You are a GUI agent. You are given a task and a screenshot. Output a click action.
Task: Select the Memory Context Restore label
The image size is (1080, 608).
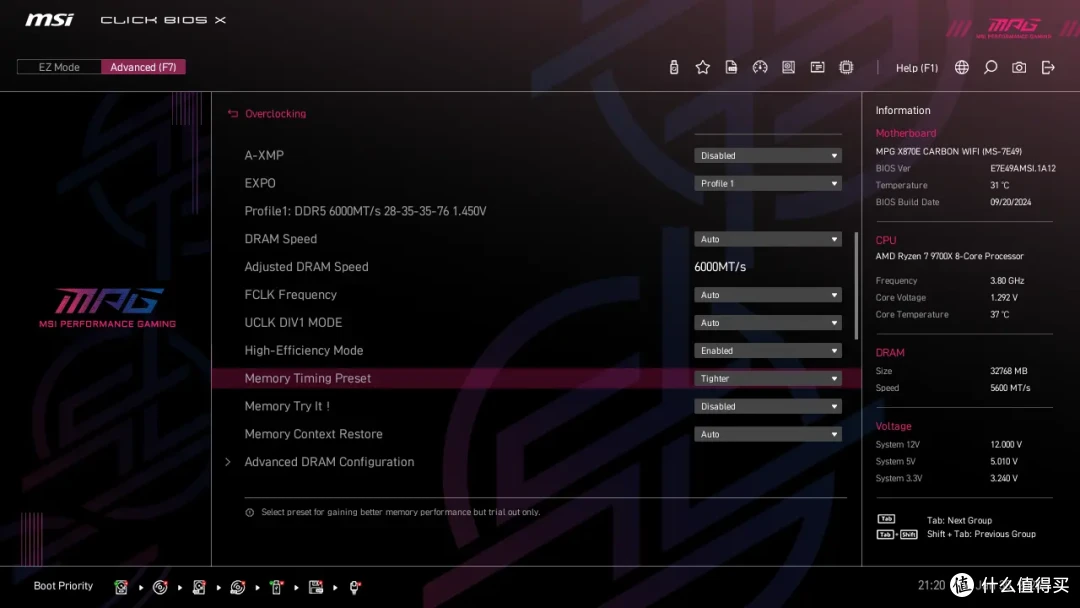(x=313, y=434)
